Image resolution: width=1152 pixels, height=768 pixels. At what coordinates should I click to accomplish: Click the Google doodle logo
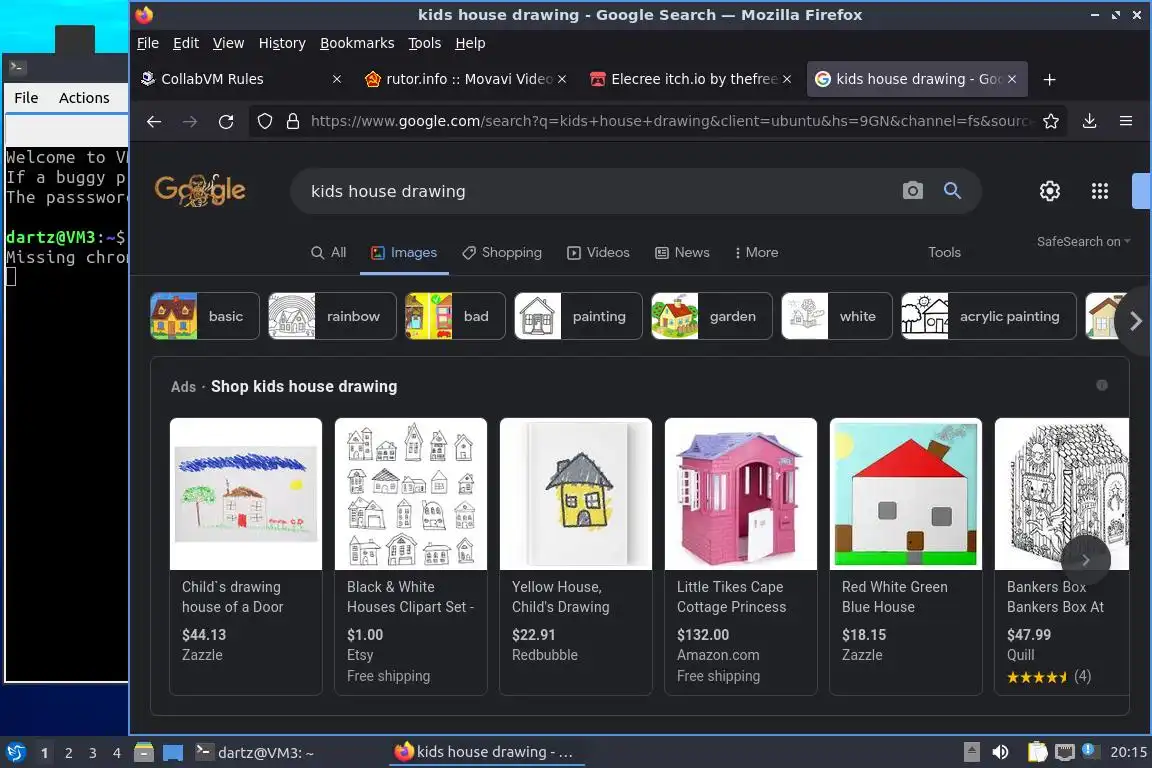pyautogui.click(x=200, y=190)
